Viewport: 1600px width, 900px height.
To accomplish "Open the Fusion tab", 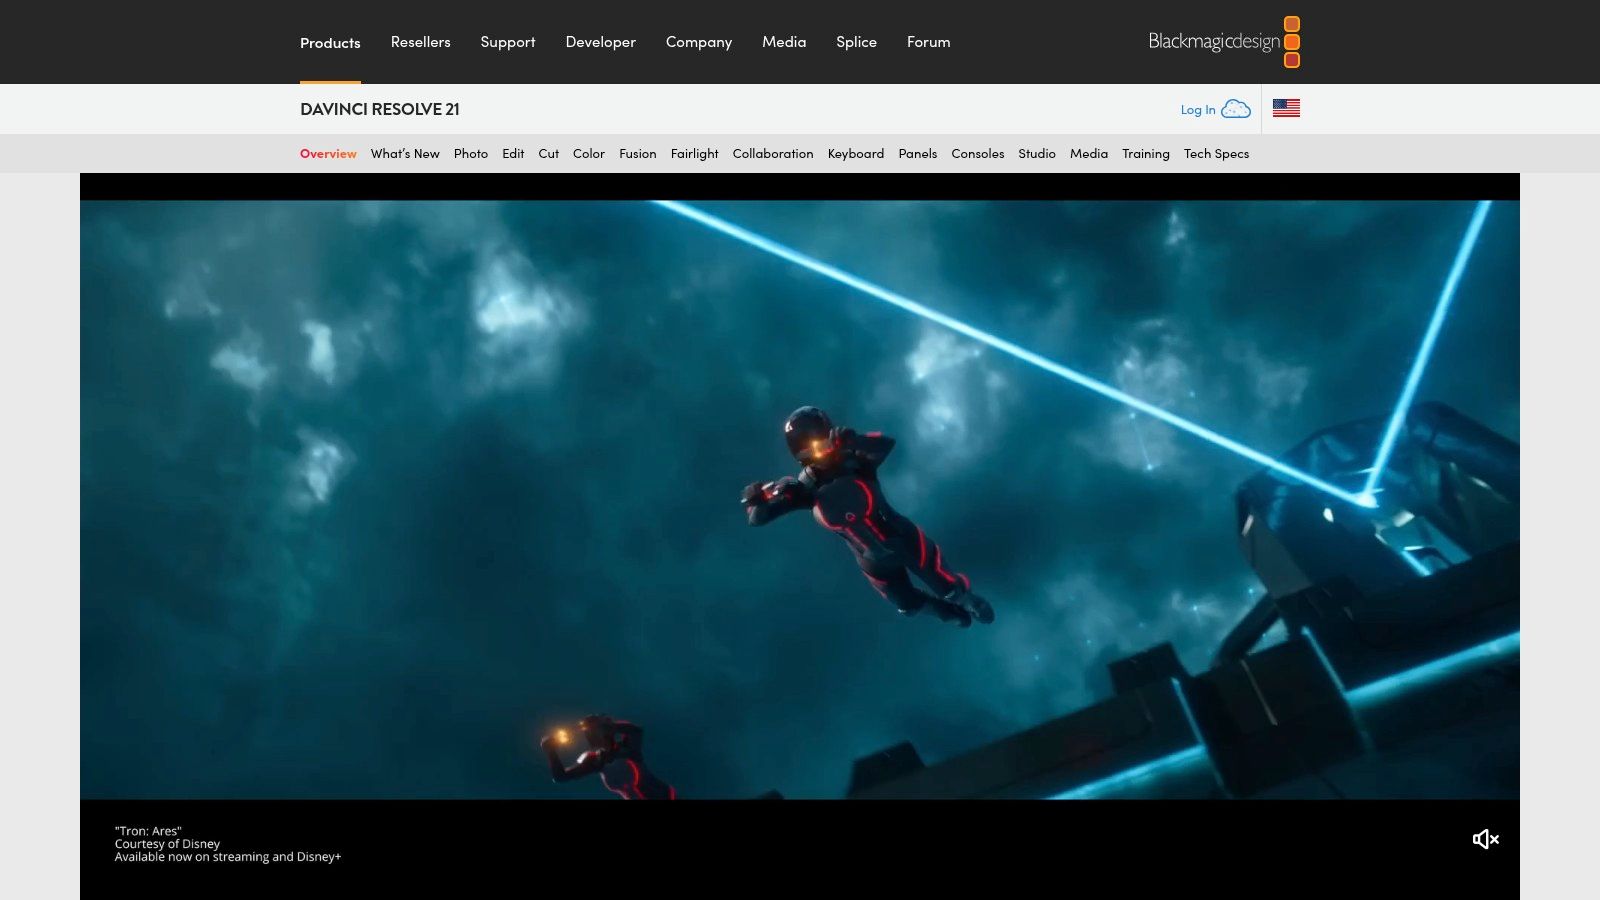I will coord(638,154).
